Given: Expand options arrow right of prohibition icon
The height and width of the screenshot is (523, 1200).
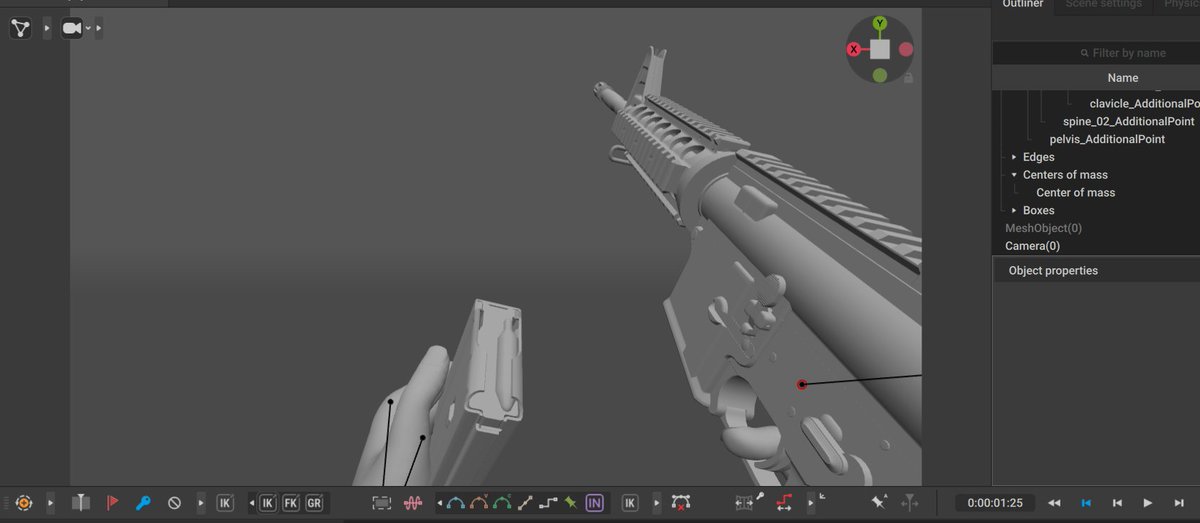Looking at the screenshot, I should click(x=201, y=503).
